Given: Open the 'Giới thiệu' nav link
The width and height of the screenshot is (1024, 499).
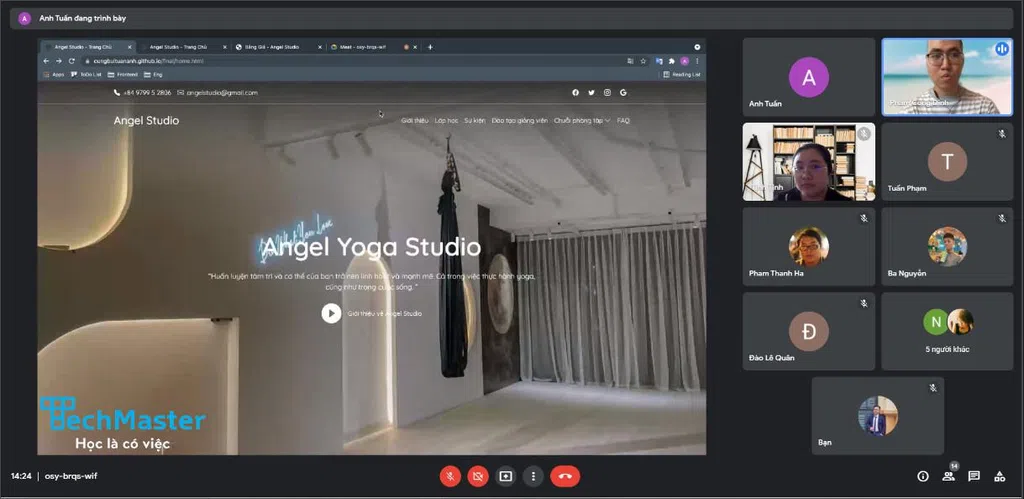Looking at the screenshot, I should pos(415,121).
